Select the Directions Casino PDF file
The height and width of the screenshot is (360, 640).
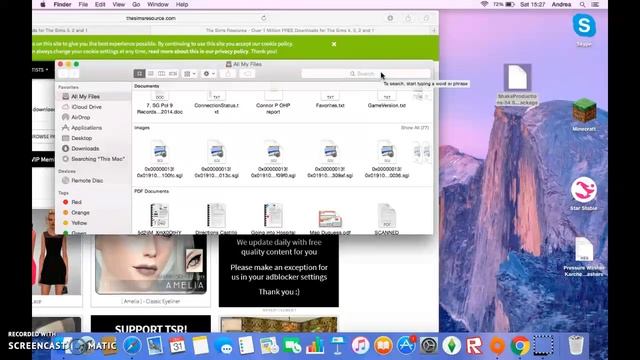pos(216,218)
